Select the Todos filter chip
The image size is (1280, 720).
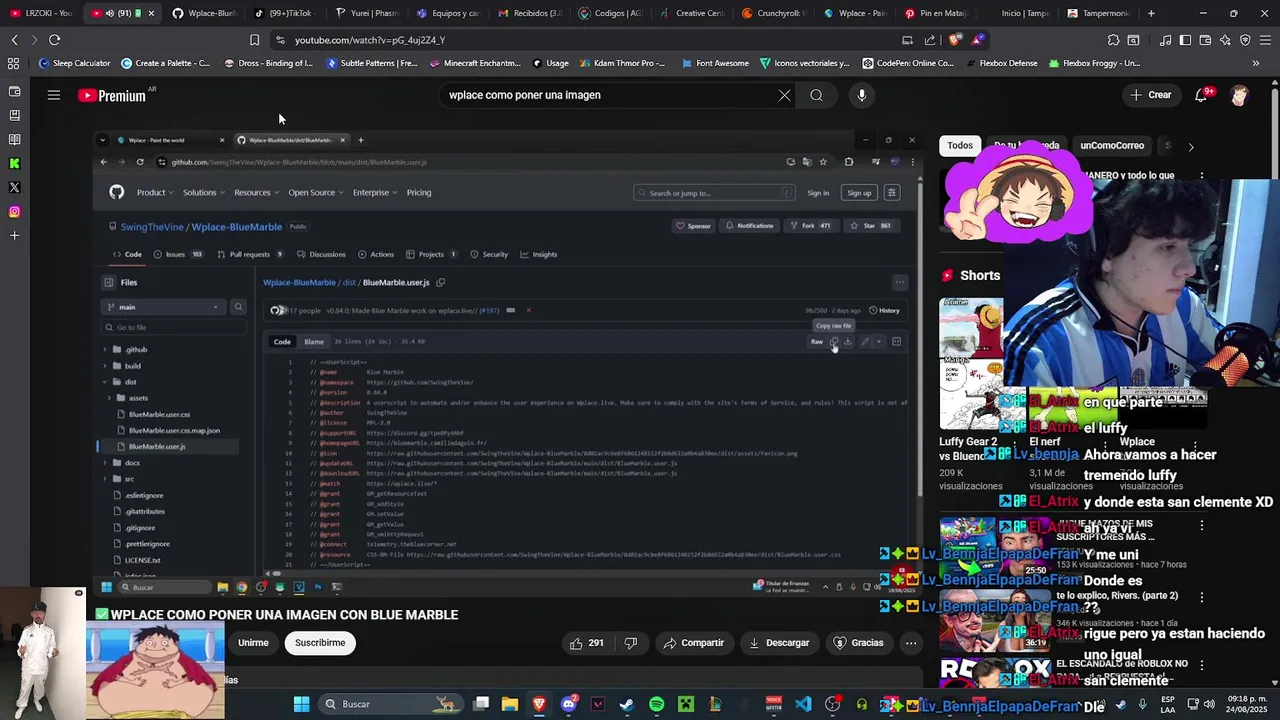(x=960, y=145)
